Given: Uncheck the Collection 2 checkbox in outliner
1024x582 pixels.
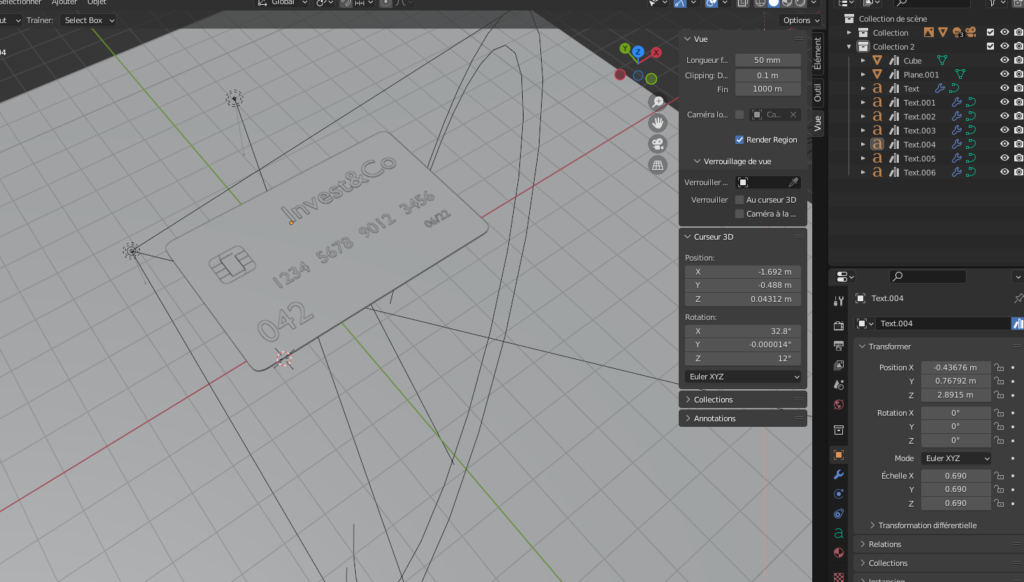Looking at the screenshot, I should 990,46.
